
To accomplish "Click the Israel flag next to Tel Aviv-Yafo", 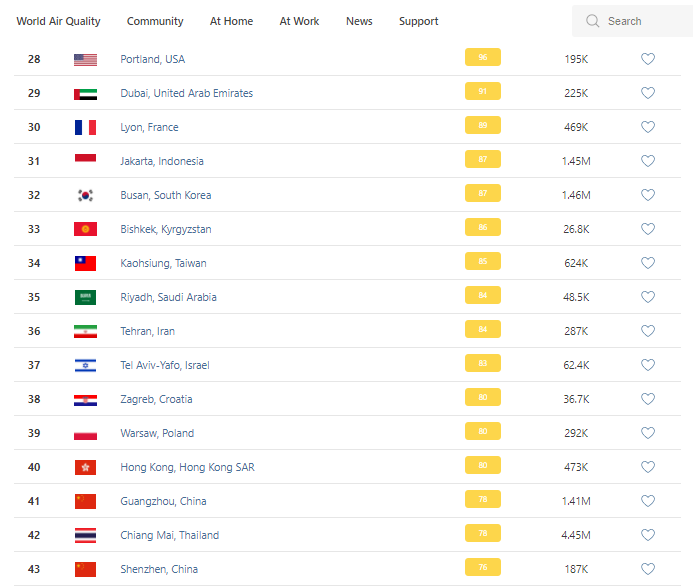I will pyautogui.click(x=85, y=365).
